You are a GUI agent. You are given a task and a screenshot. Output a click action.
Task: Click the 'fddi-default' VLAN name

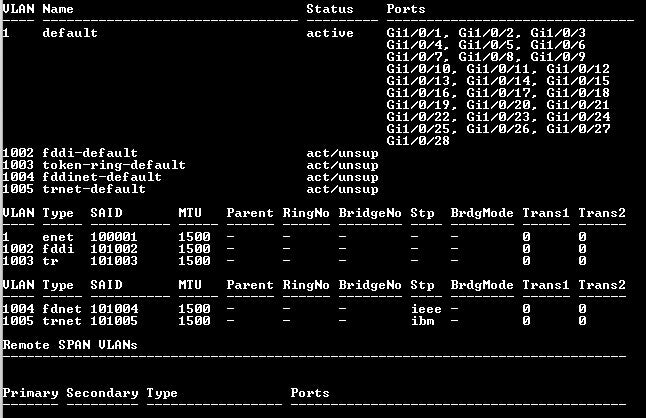pyautogui.click(x=90, y=153)
